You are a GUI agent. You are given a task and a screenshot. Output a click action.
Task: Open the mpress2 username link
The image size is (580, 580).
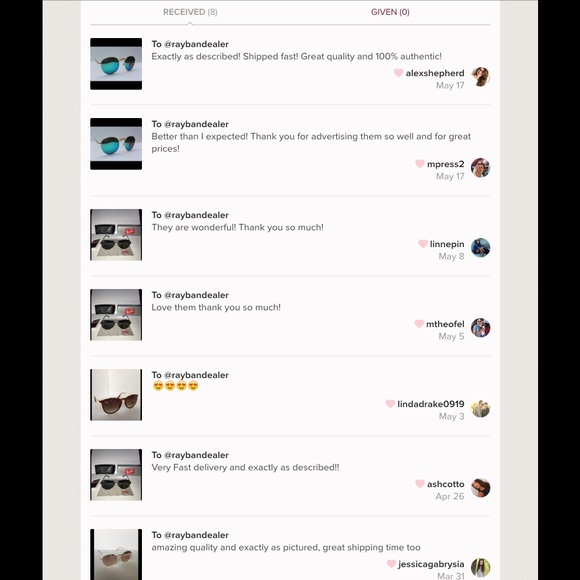(x=445, y=164)
